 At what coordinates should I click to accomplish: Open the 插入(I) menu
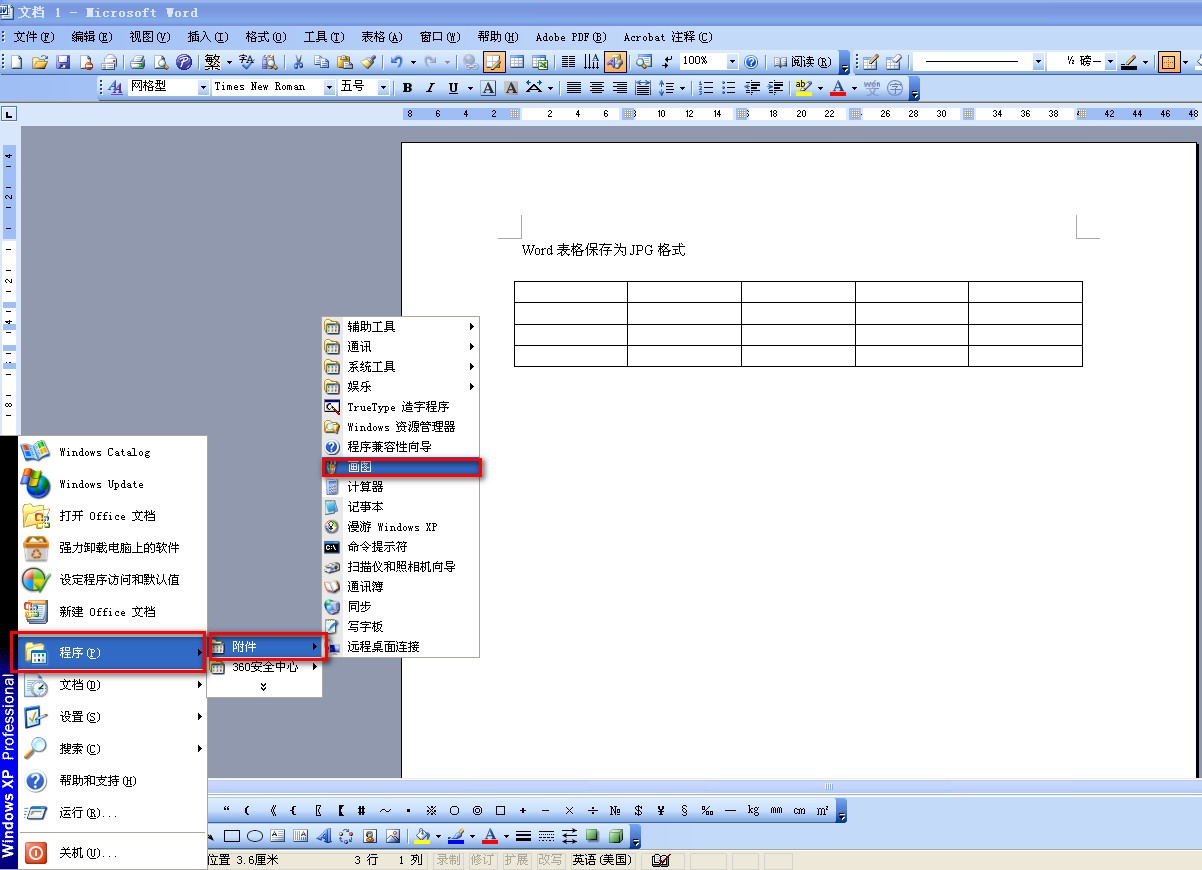[x=207, y=37]
